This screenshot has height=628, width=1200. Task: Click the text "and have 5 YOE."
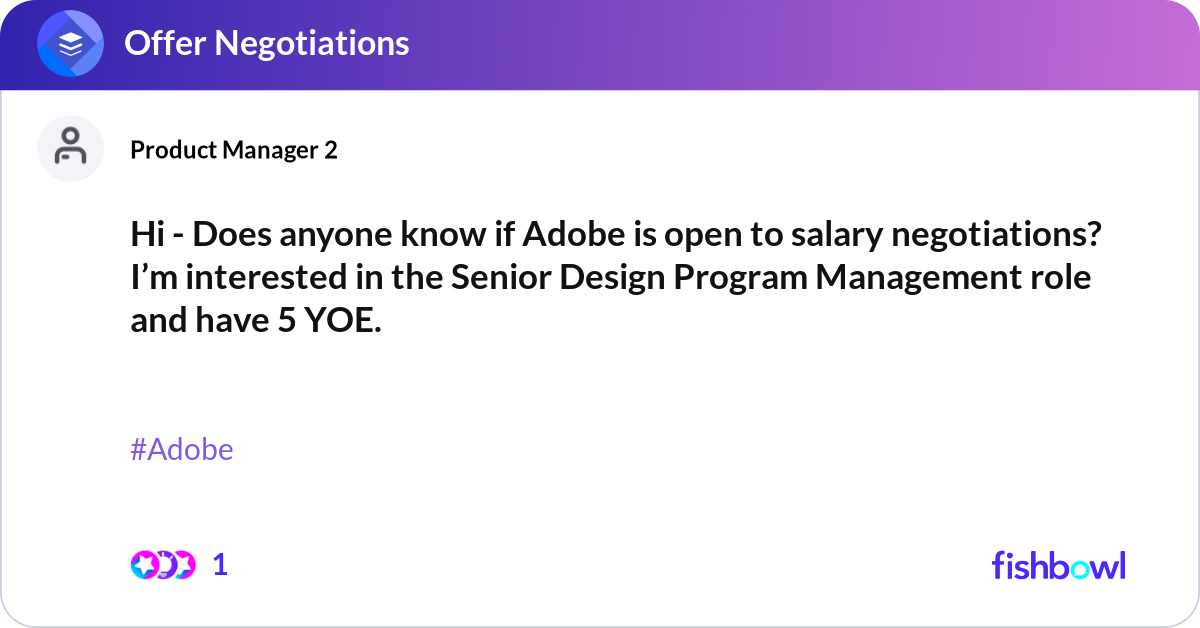pyautogui.click(x=256, y=321)
